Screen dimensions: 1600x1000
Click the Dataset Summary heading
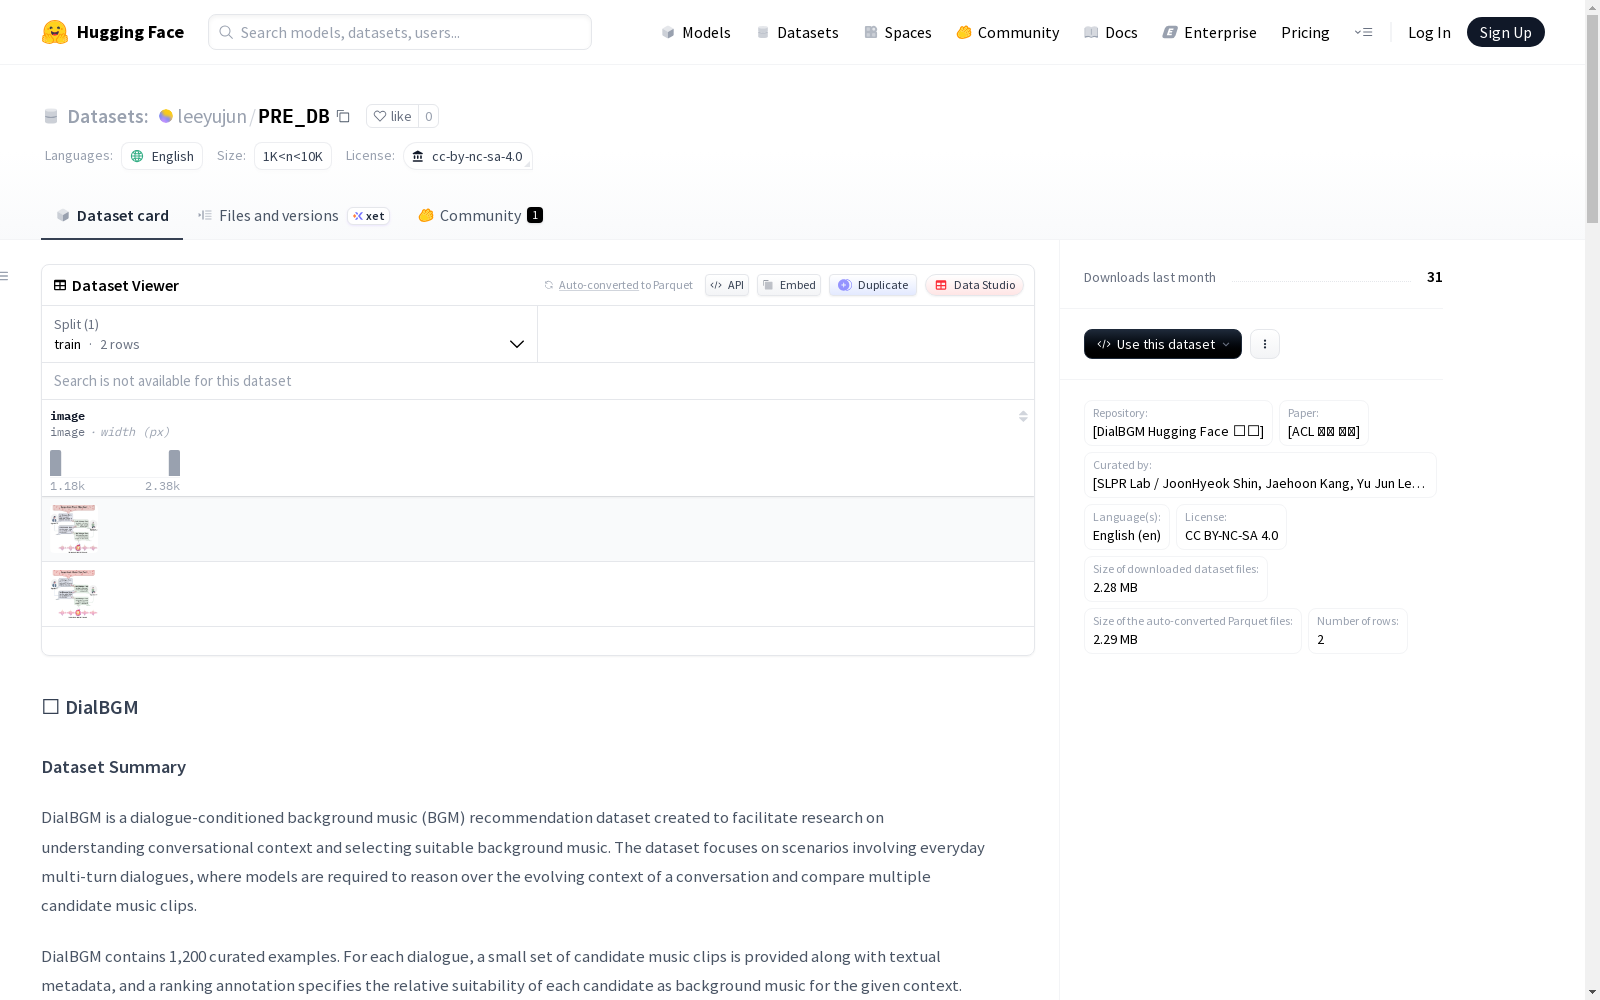click(113, 767)
